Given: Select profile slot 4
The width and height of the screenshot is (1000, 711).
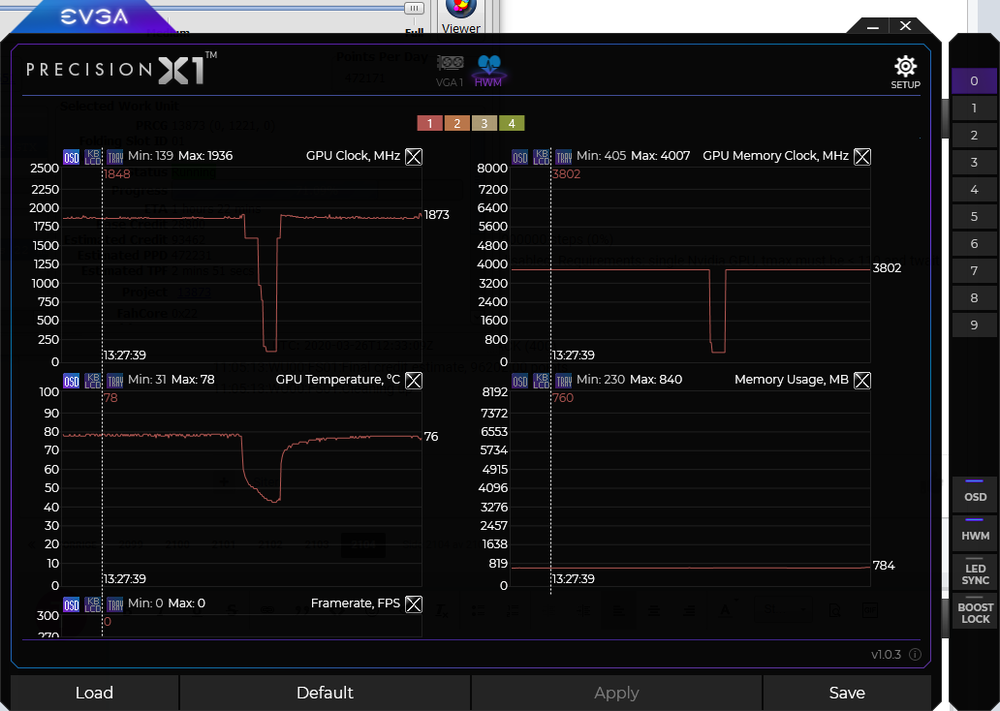Looking at the screenshot, I should tap(974, 189).
